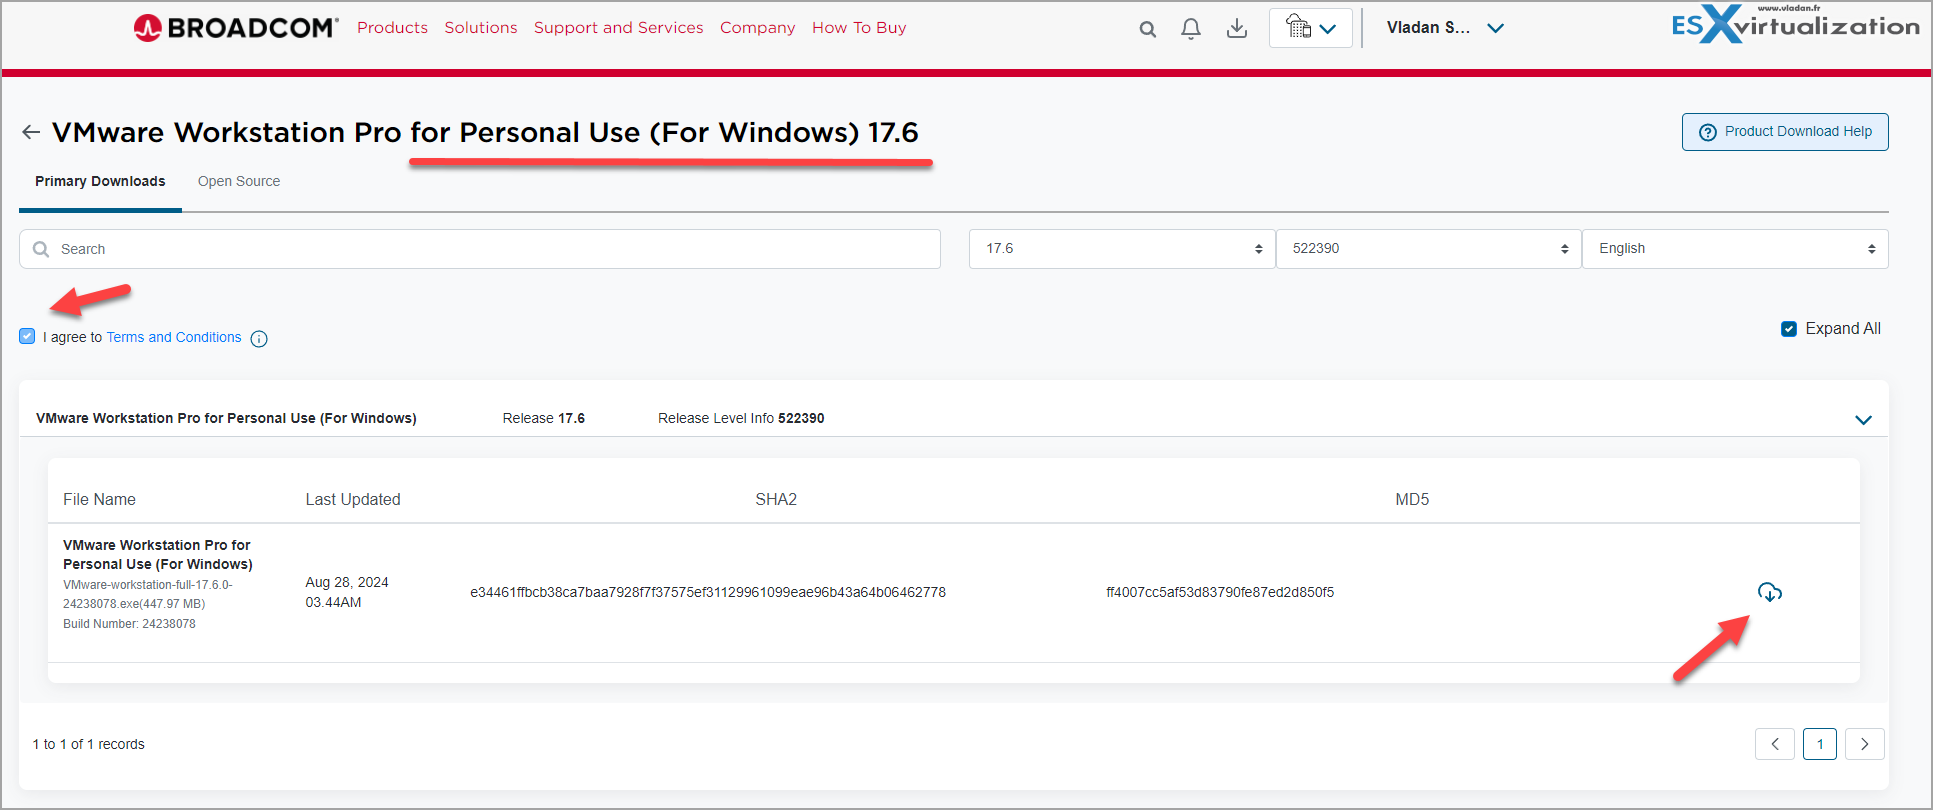Click the search magnifier icon in header
The height and width of the screenshot is (810, 1933).
click(x=1147, y=29)
